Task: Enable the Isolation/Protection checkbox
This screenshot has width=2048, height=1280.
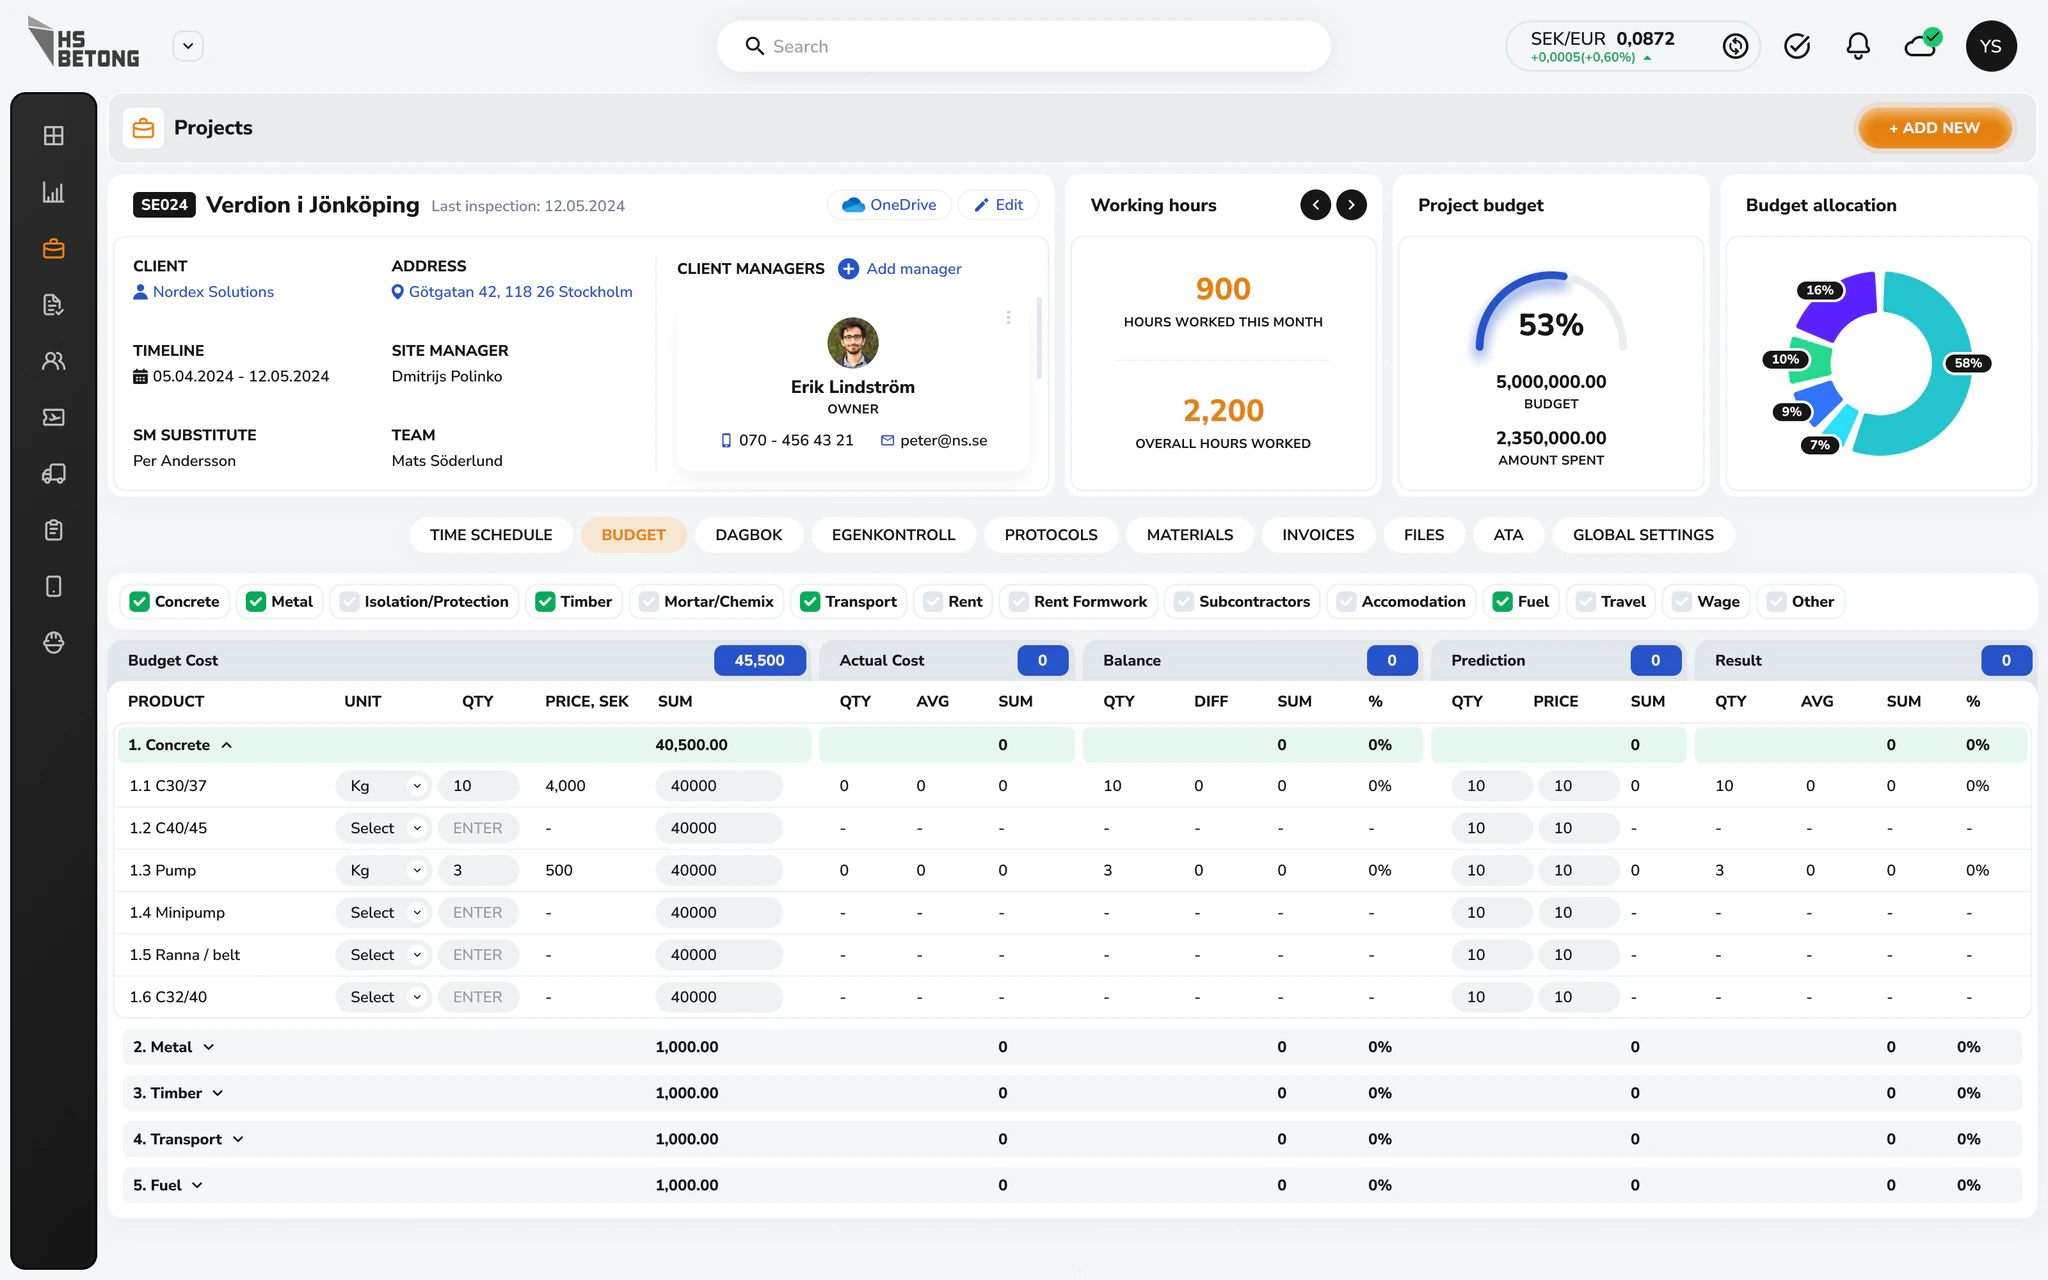Action: (x=349, y=602)
